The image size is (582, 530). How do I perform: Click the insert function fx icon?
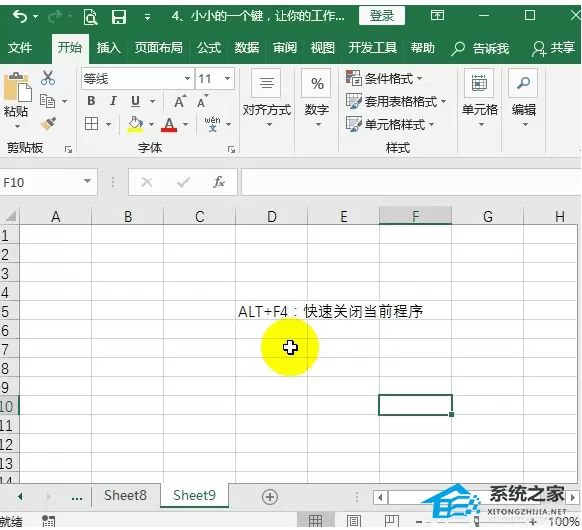[x=219, y=182]
